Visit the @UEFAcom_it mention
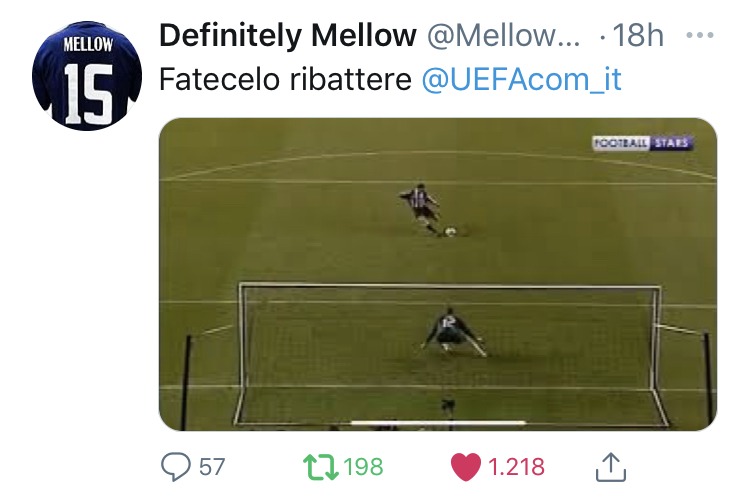The height and width of the screenshot is (498, 750). click(x=521, y=80)
